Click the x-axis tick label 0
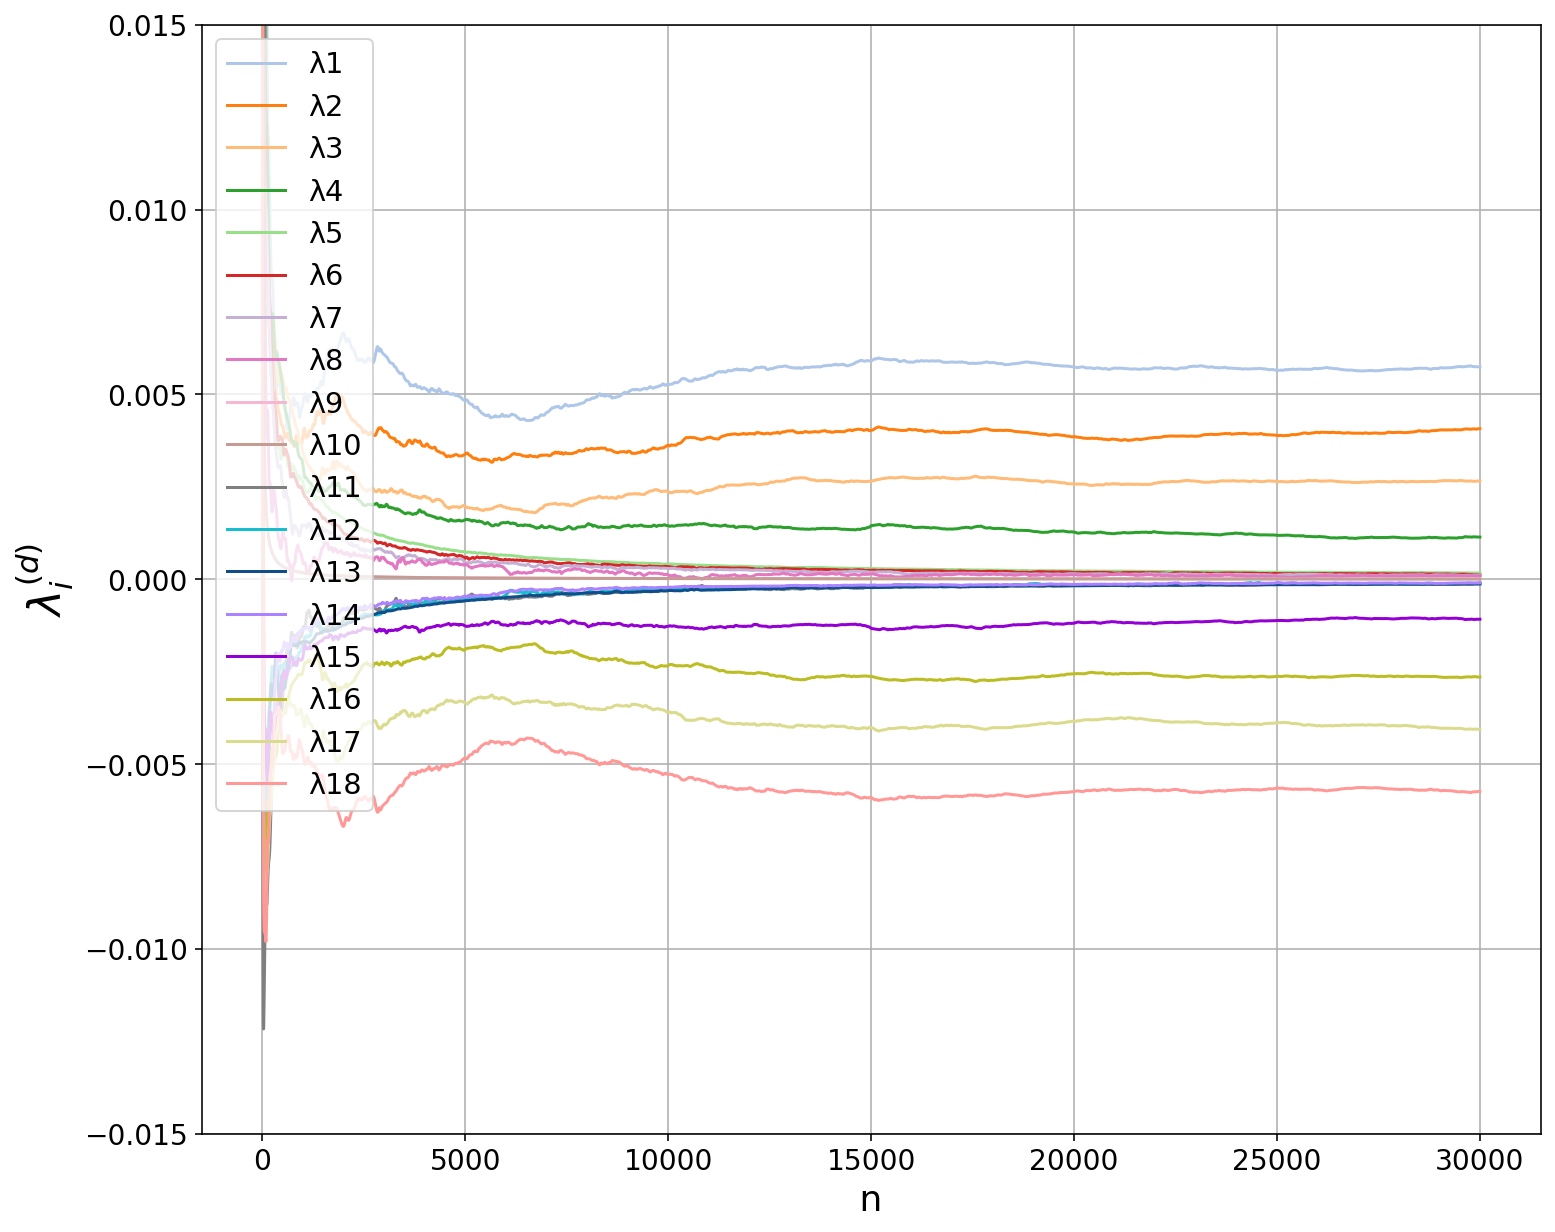1555x1232 pixels. [x=262, y=1161]
